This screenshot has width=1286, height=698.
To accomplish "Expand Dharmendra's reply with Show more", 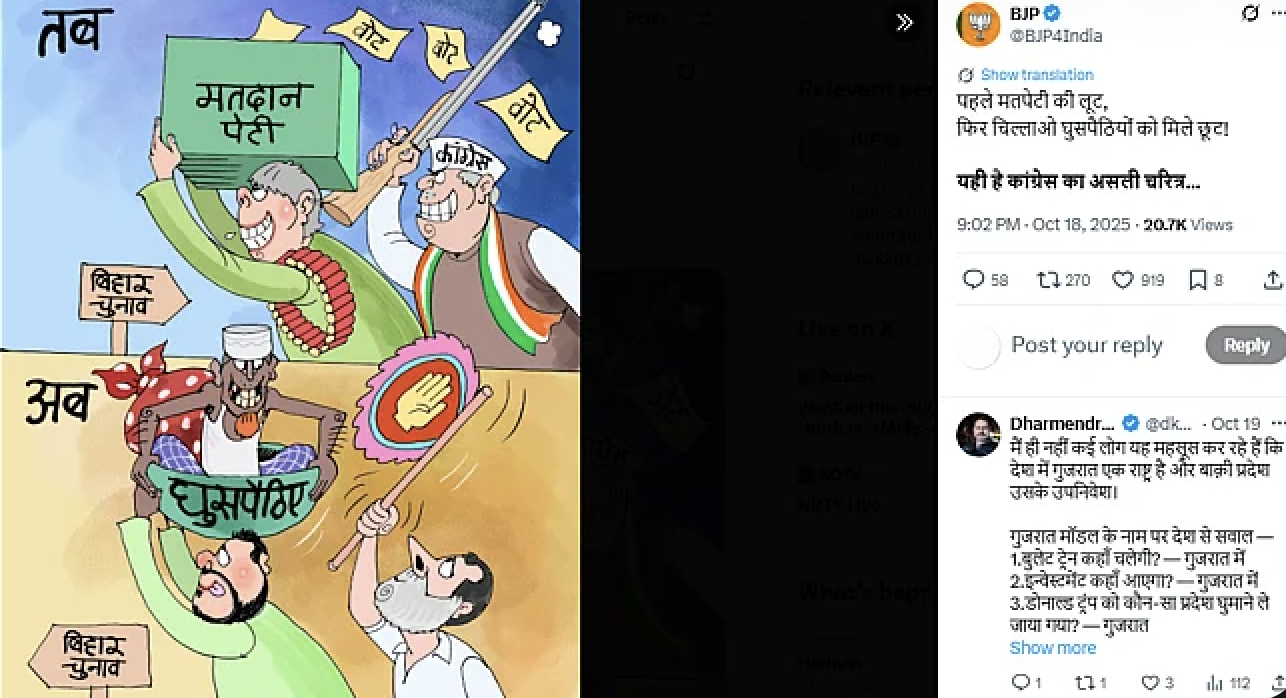I will click(1052, 648).
